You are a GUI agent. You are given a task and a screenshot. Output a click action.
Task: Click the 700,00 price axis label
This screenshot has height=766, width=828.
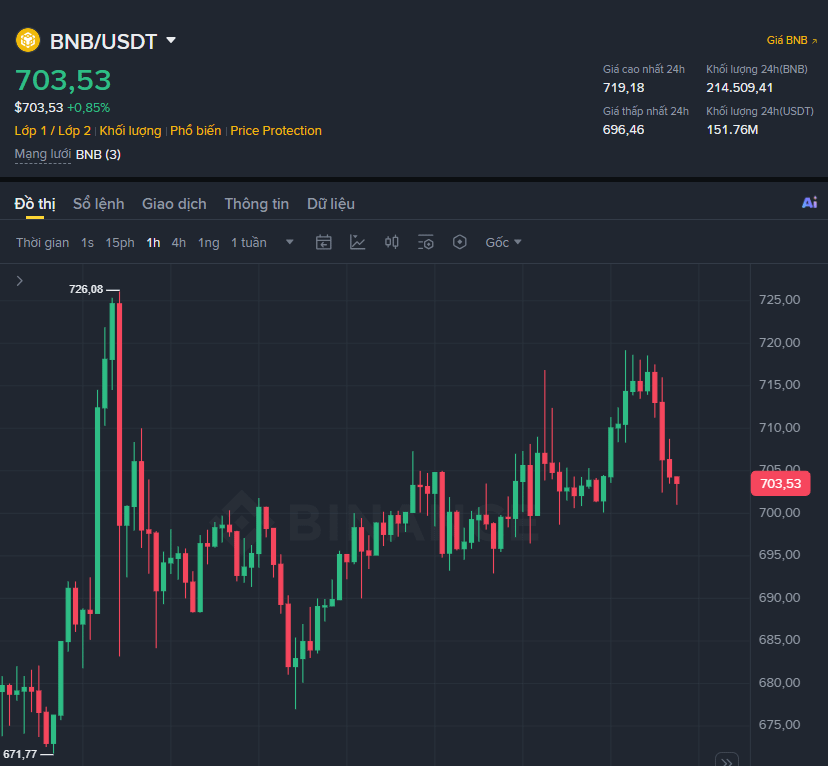click(779, 513)
